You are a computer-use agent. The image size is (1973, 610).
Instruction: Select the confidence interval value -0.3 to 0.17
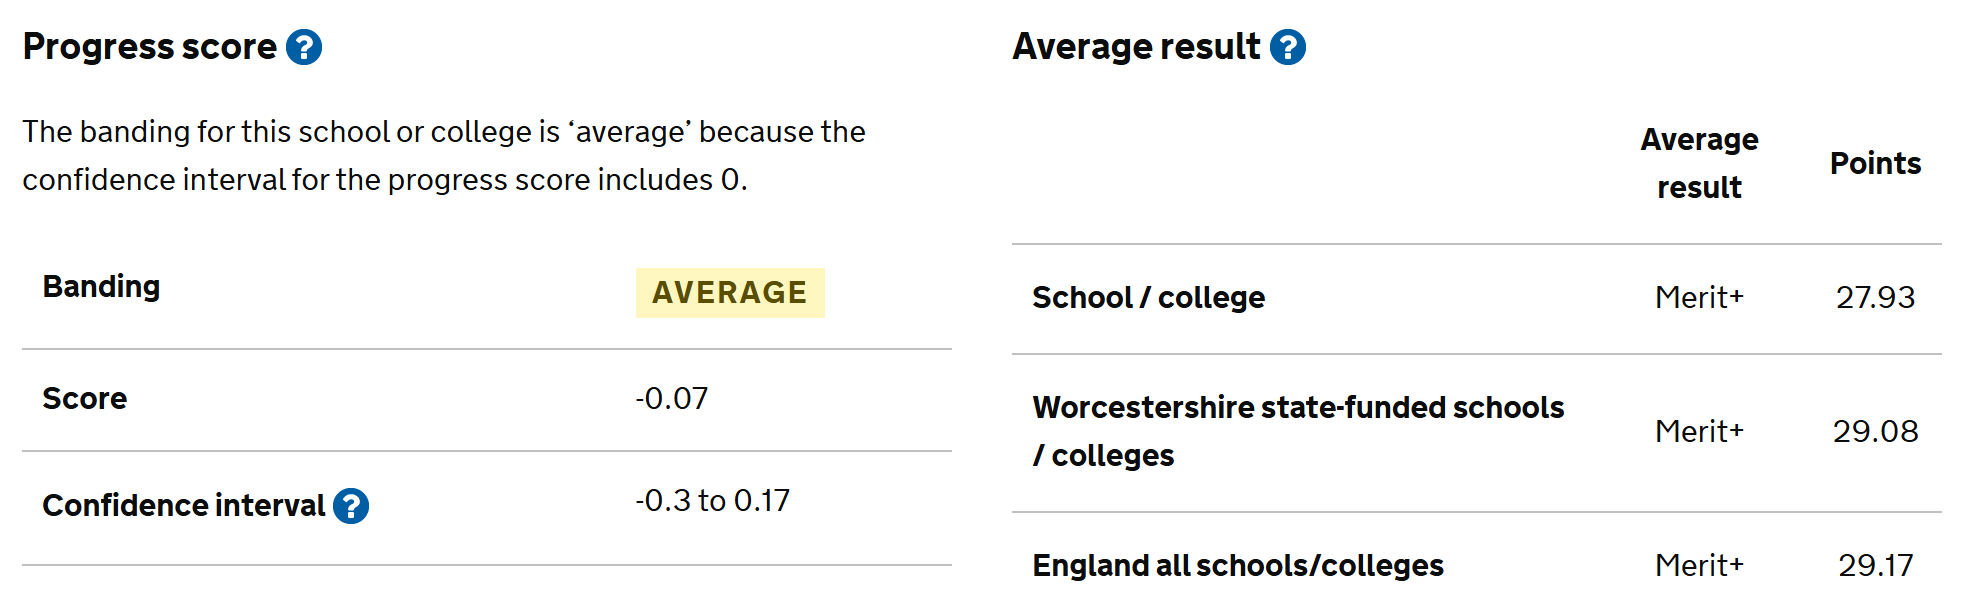[x=712, y=501]
